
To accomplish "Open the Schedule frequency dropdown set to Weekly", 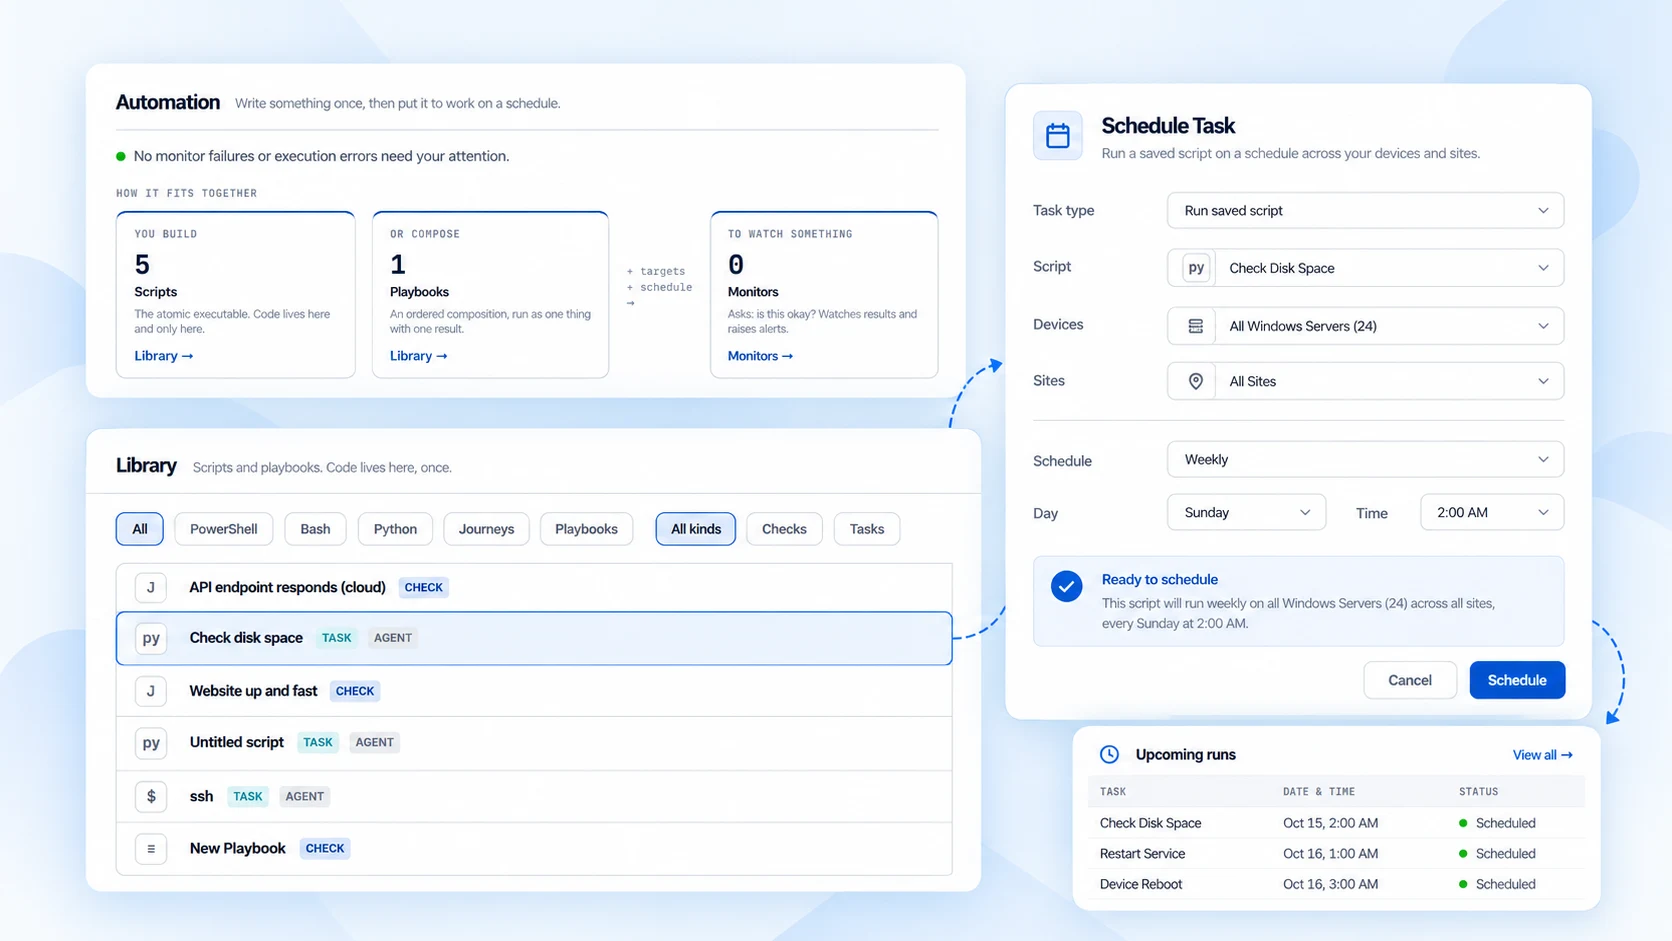I will 1365,460.
